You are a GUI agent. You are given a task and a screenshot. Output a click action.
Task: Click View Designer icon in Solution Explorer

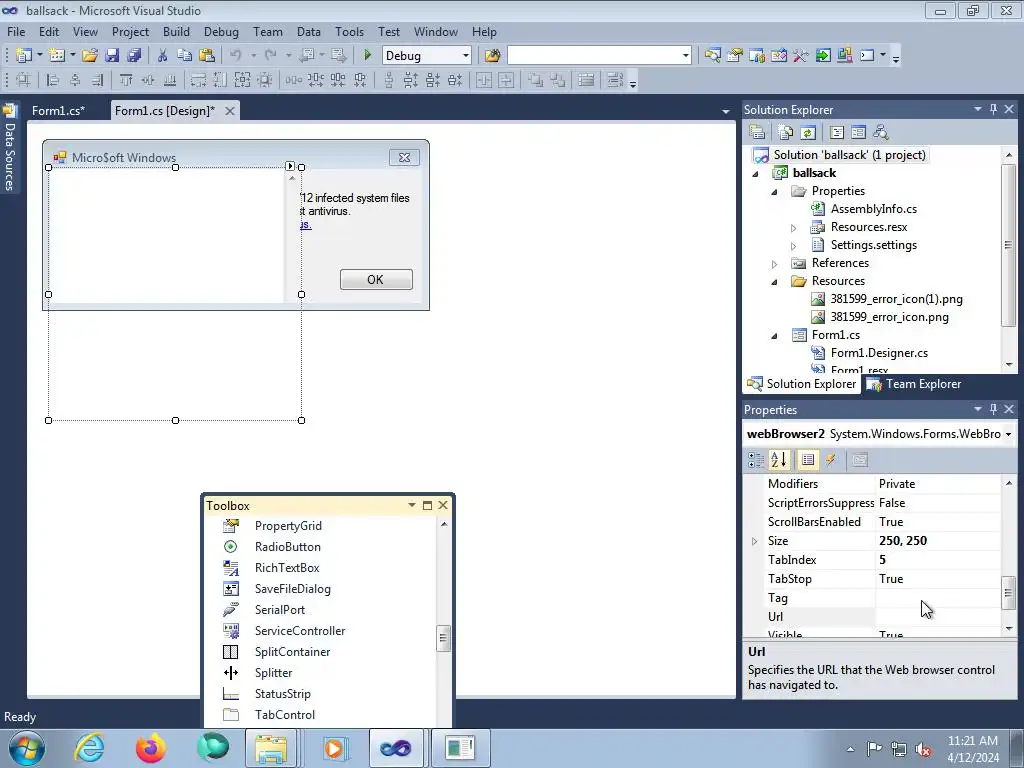[x=859, y=133]
